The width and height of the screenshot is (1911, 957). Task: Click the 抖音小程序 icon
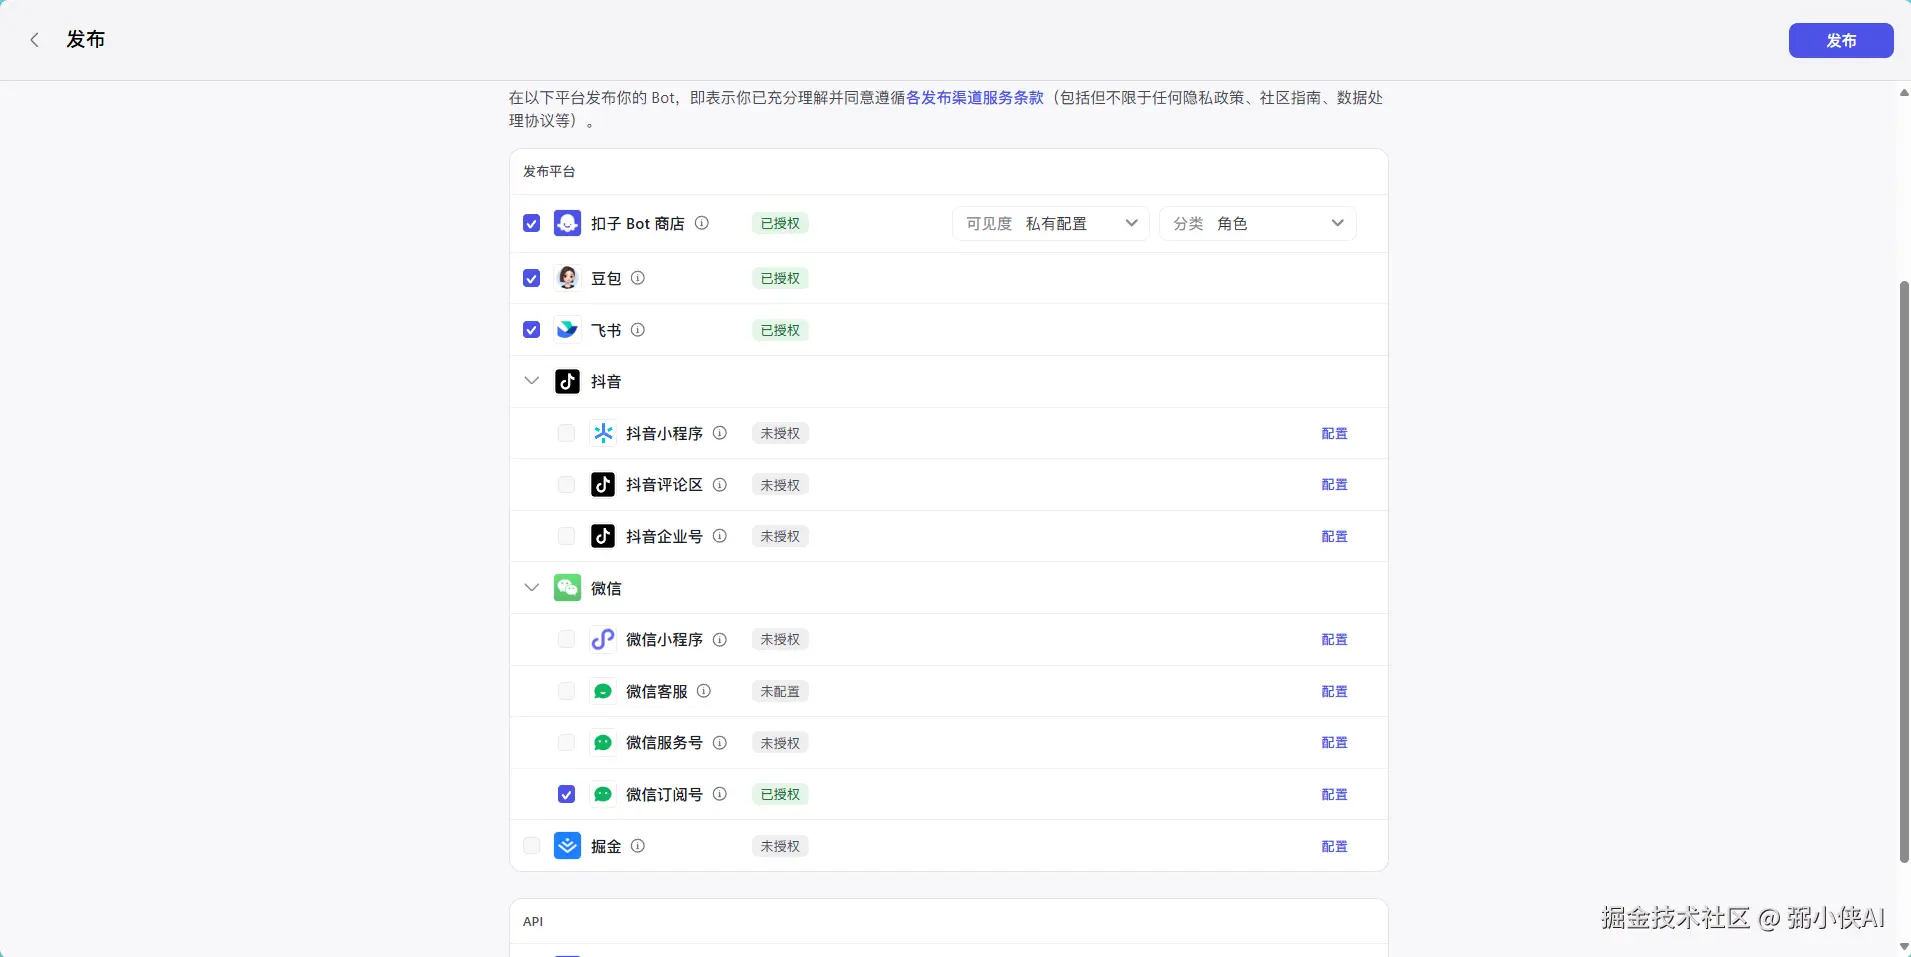click(603, 433)
